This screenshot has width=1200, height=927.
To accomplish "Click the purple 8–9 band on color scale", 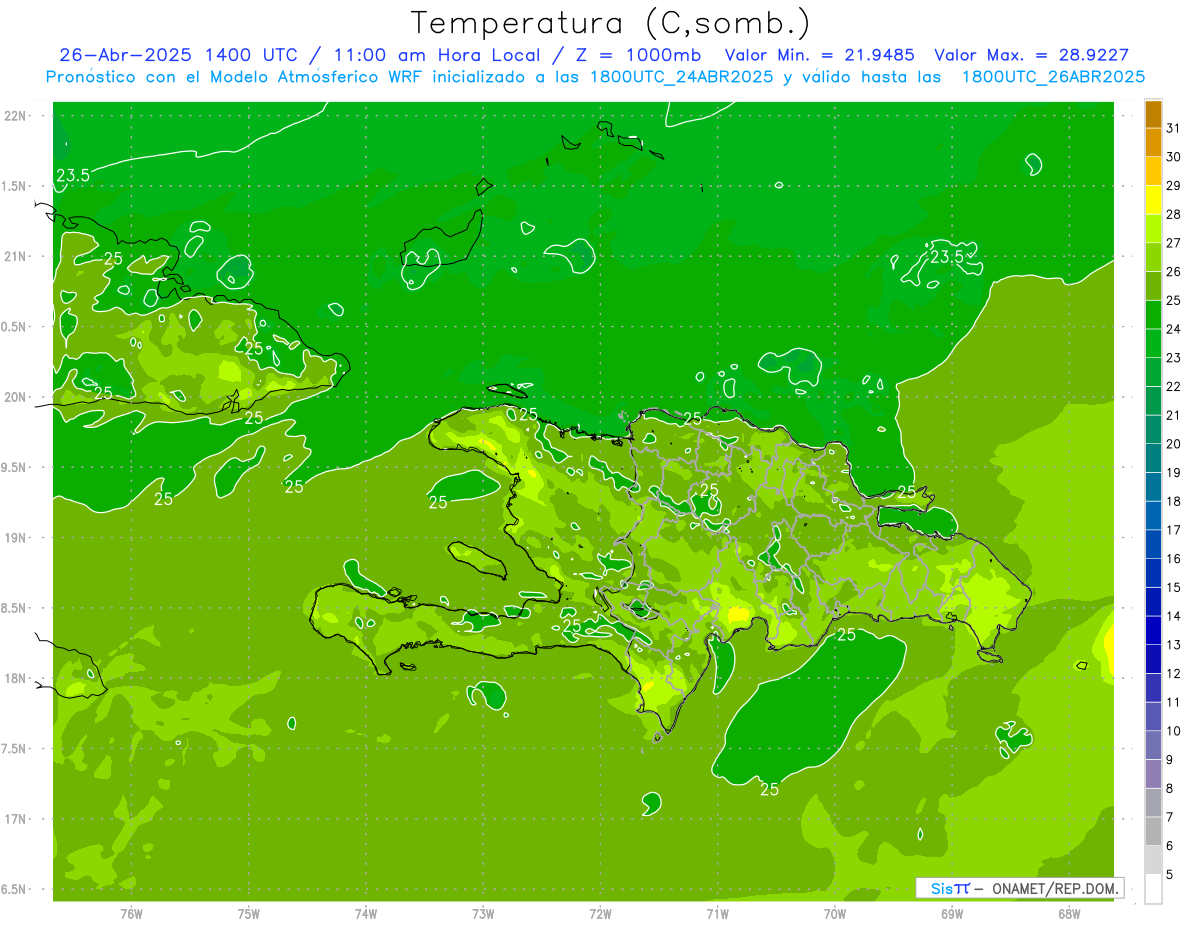I will tap(1153, 774).
